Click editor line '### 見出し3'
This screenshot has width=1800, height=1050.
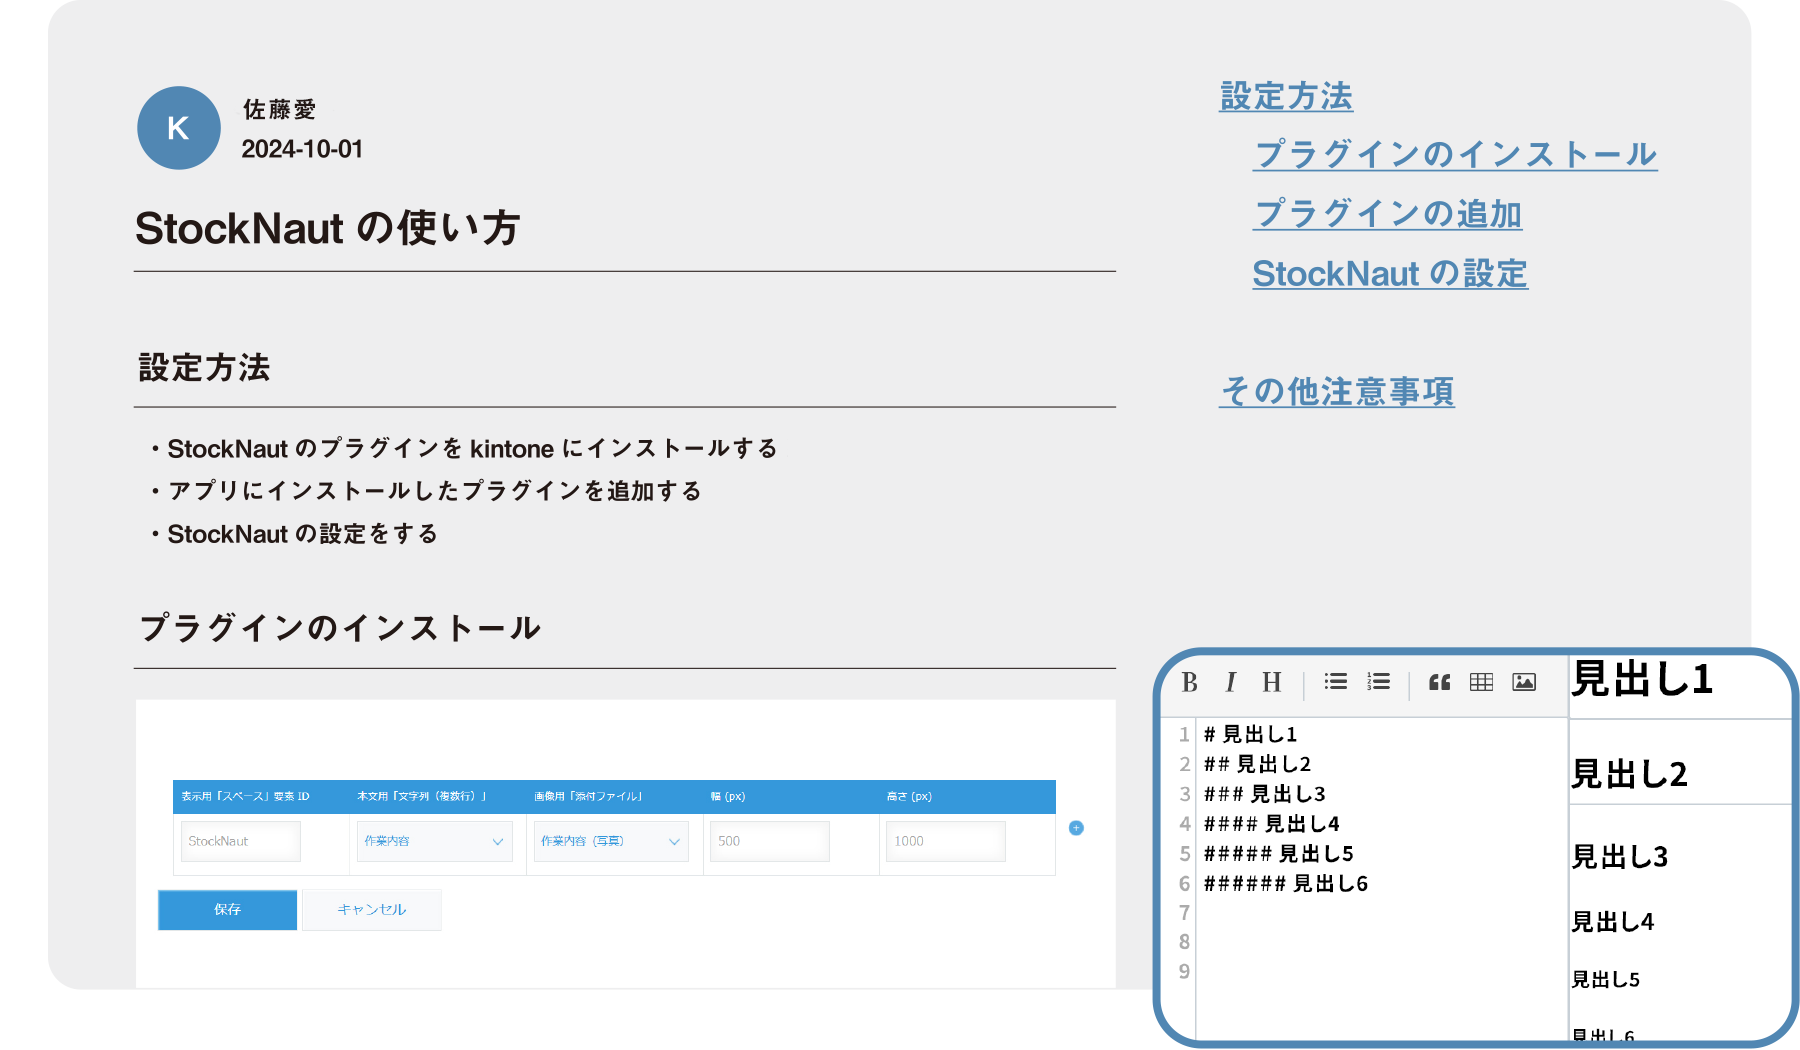pyautogui.click(x=1264, y=794)
